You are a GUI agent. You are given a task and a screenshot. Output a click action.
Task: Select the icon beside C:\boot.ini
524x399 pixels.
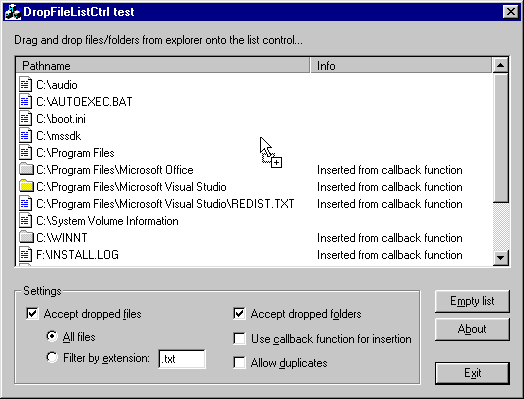pyautogui.click(x=25, y=119)
